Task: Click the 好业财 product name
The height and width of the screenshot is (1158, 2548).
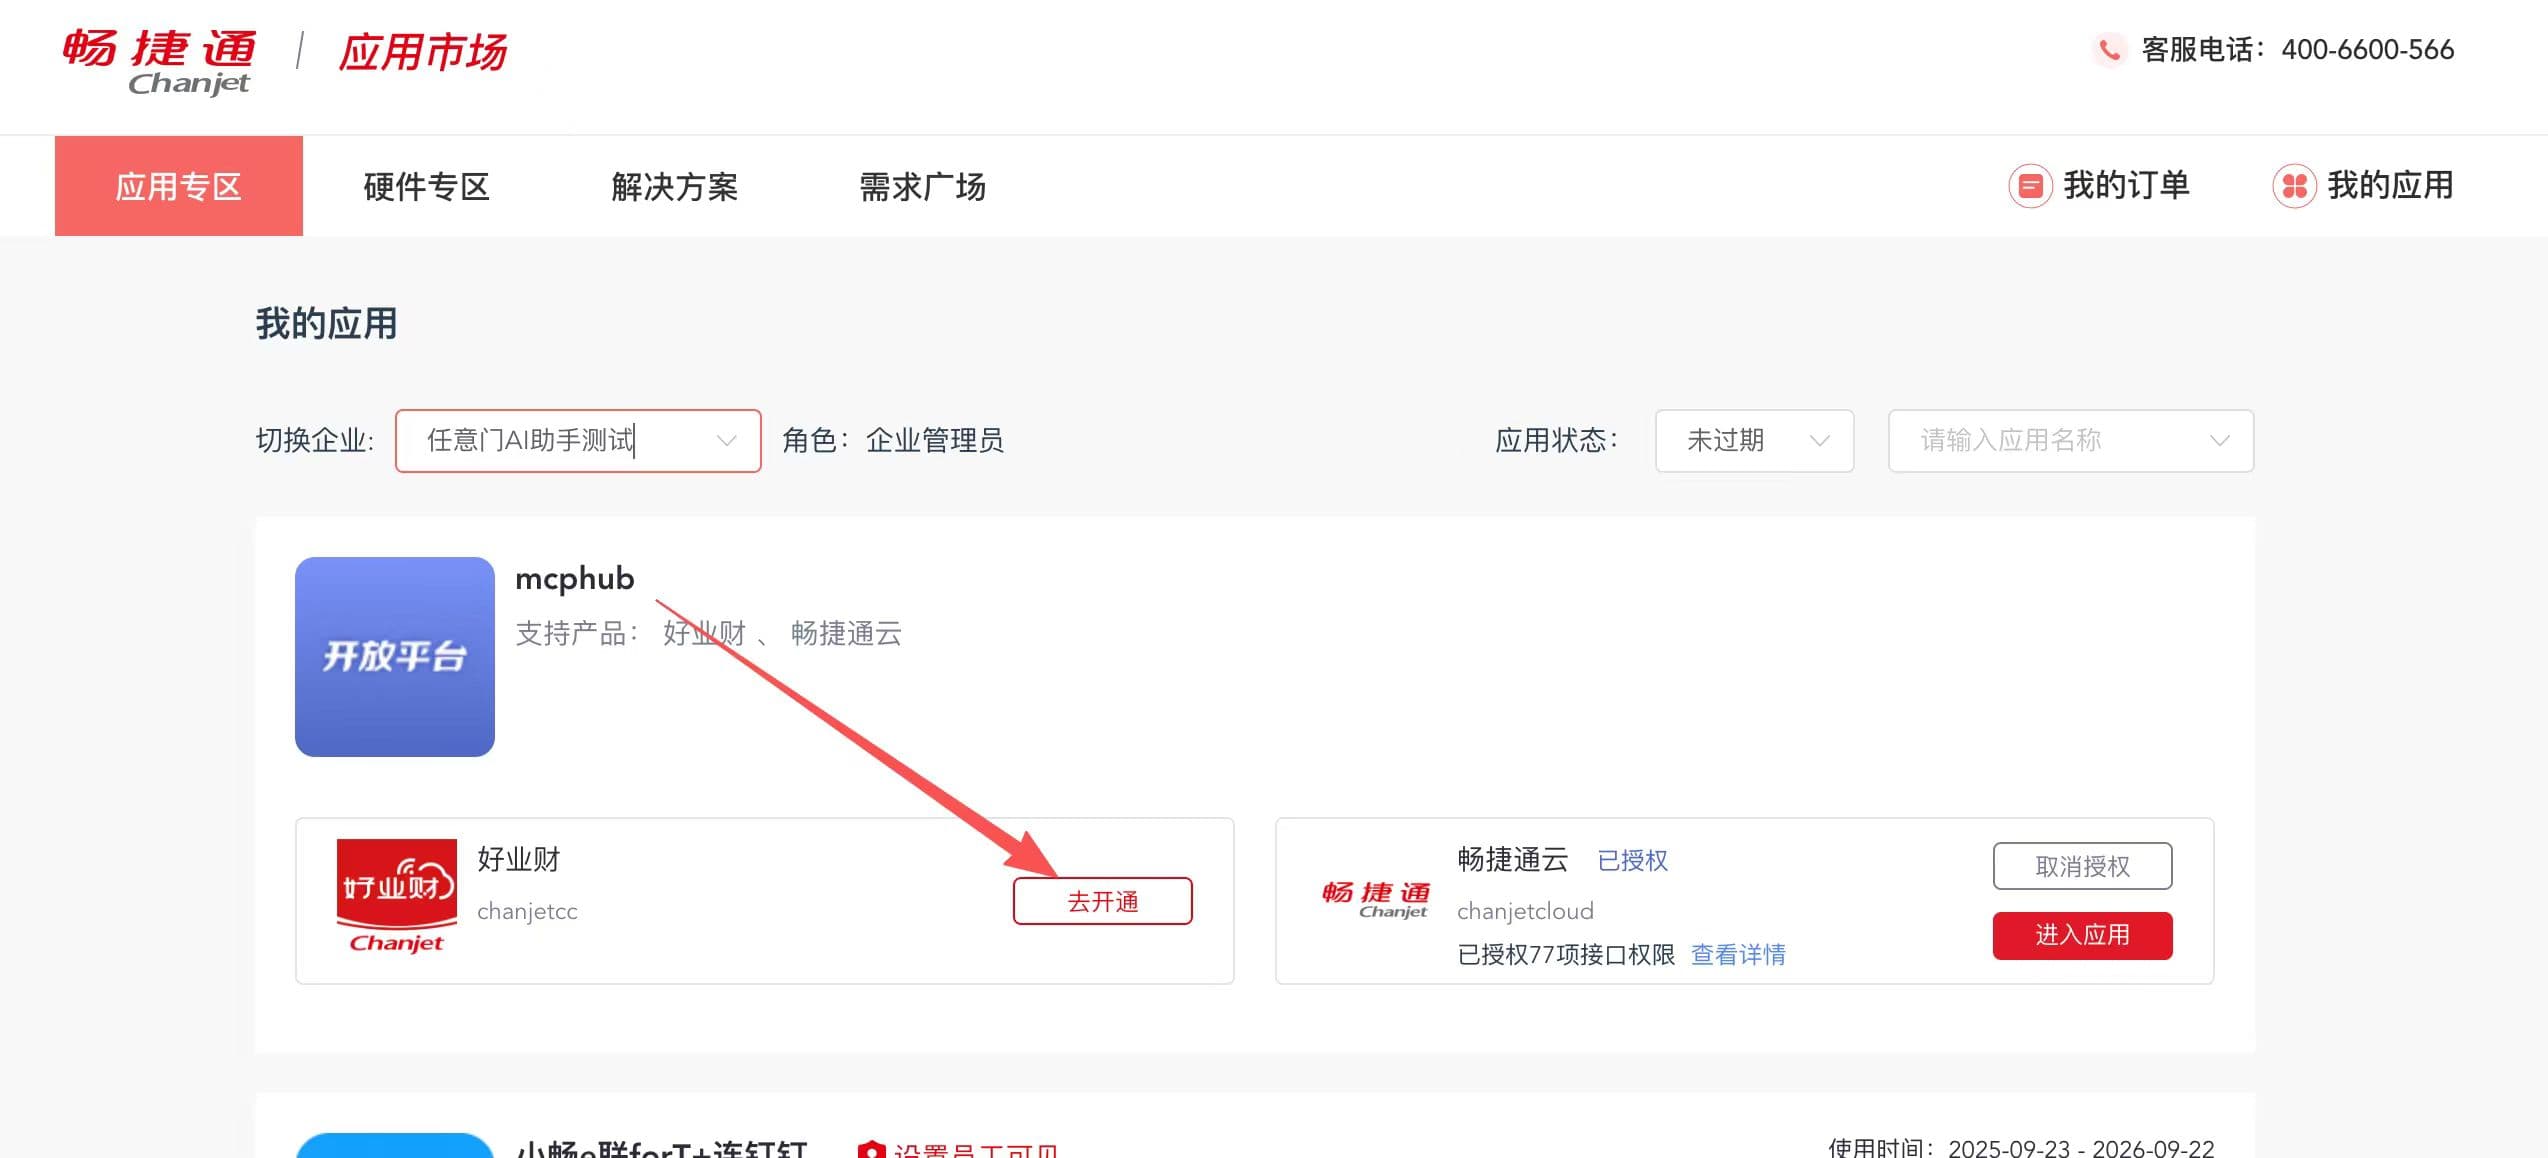Action: (x=519, y=859)
